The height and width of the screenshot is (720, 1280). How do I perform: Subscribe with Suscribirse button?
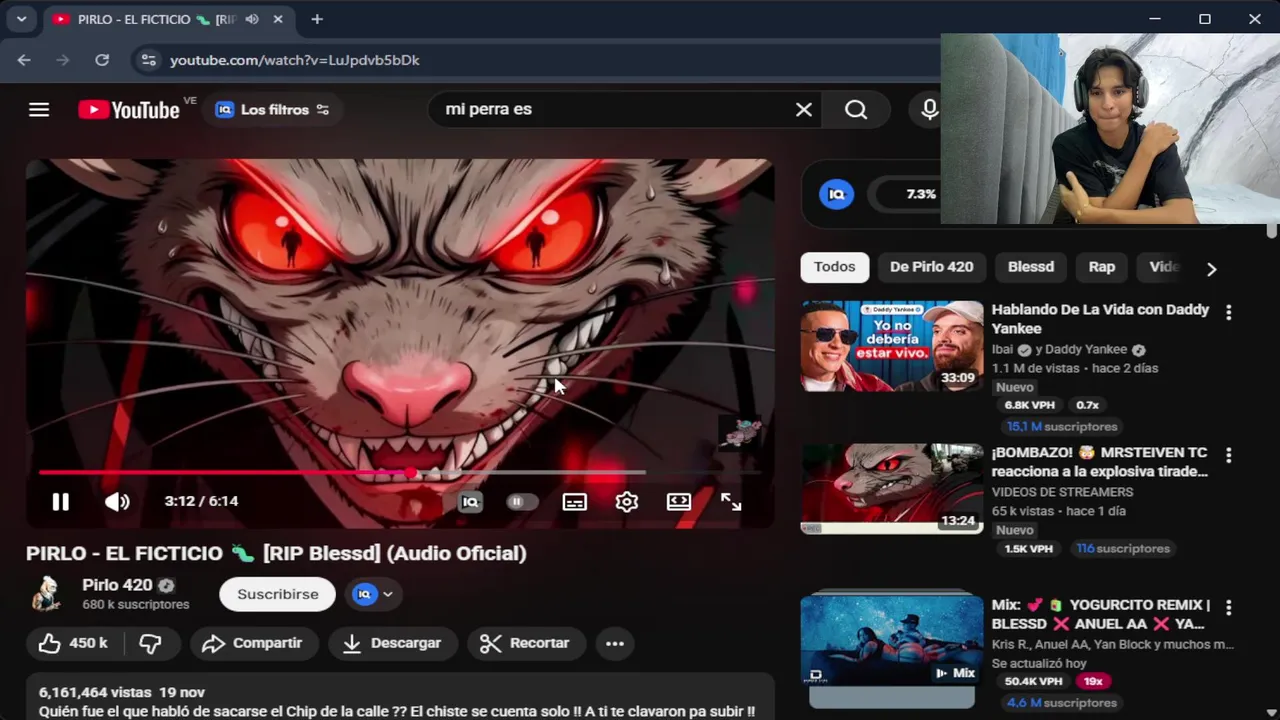277,594
